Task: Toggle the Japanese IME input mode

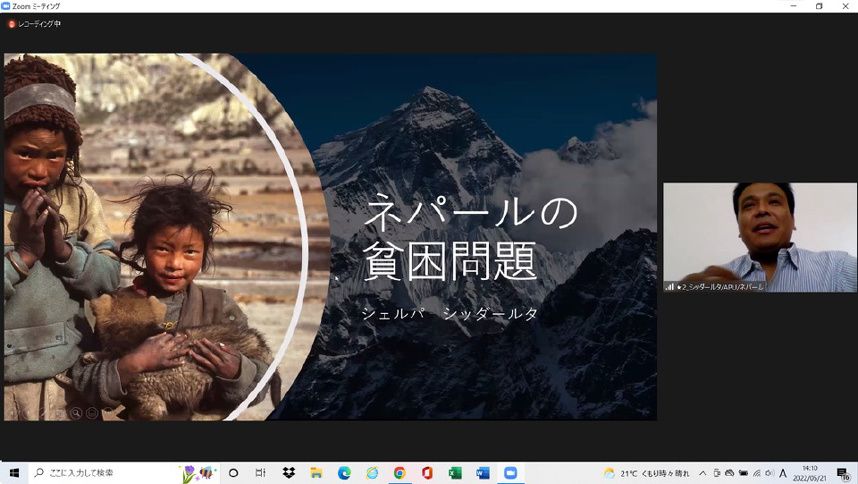Action: (x=783, y=473)
